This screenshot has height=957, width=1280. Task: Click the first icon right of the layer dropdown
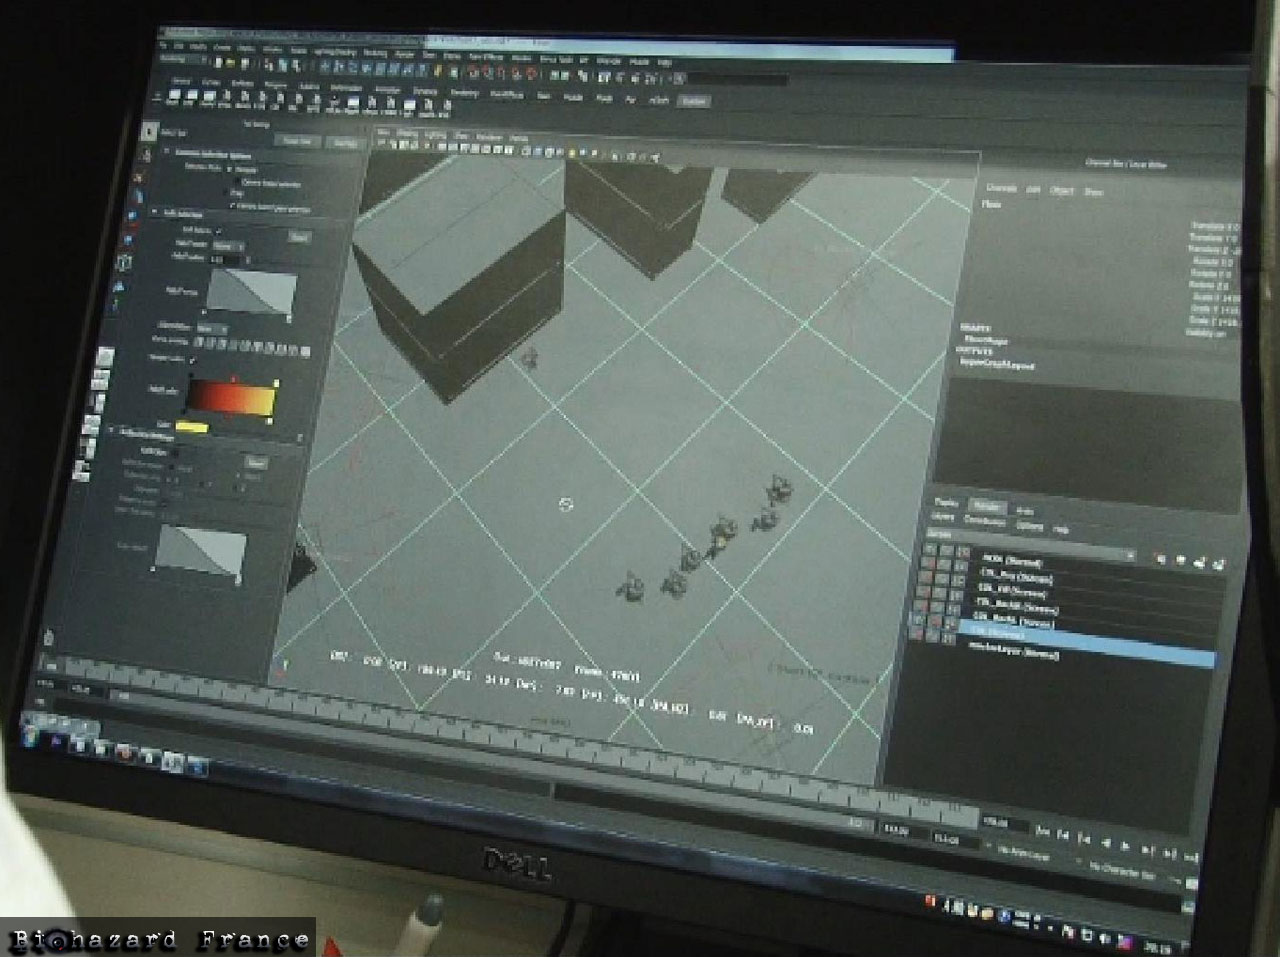1161,558
